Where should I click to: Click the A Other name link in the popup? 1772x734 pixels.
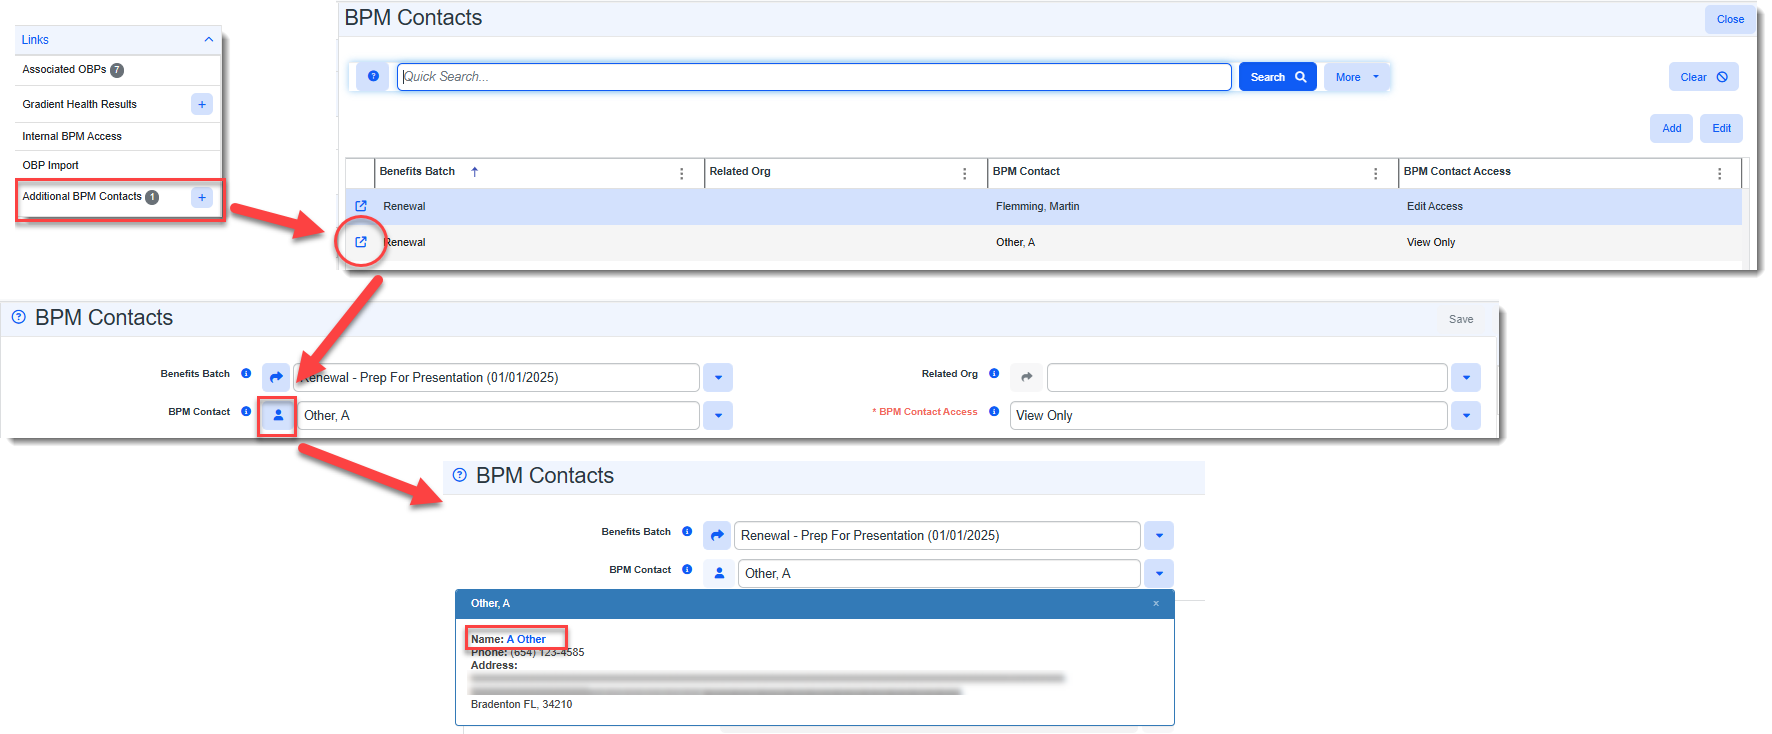(x=526, y=639)
